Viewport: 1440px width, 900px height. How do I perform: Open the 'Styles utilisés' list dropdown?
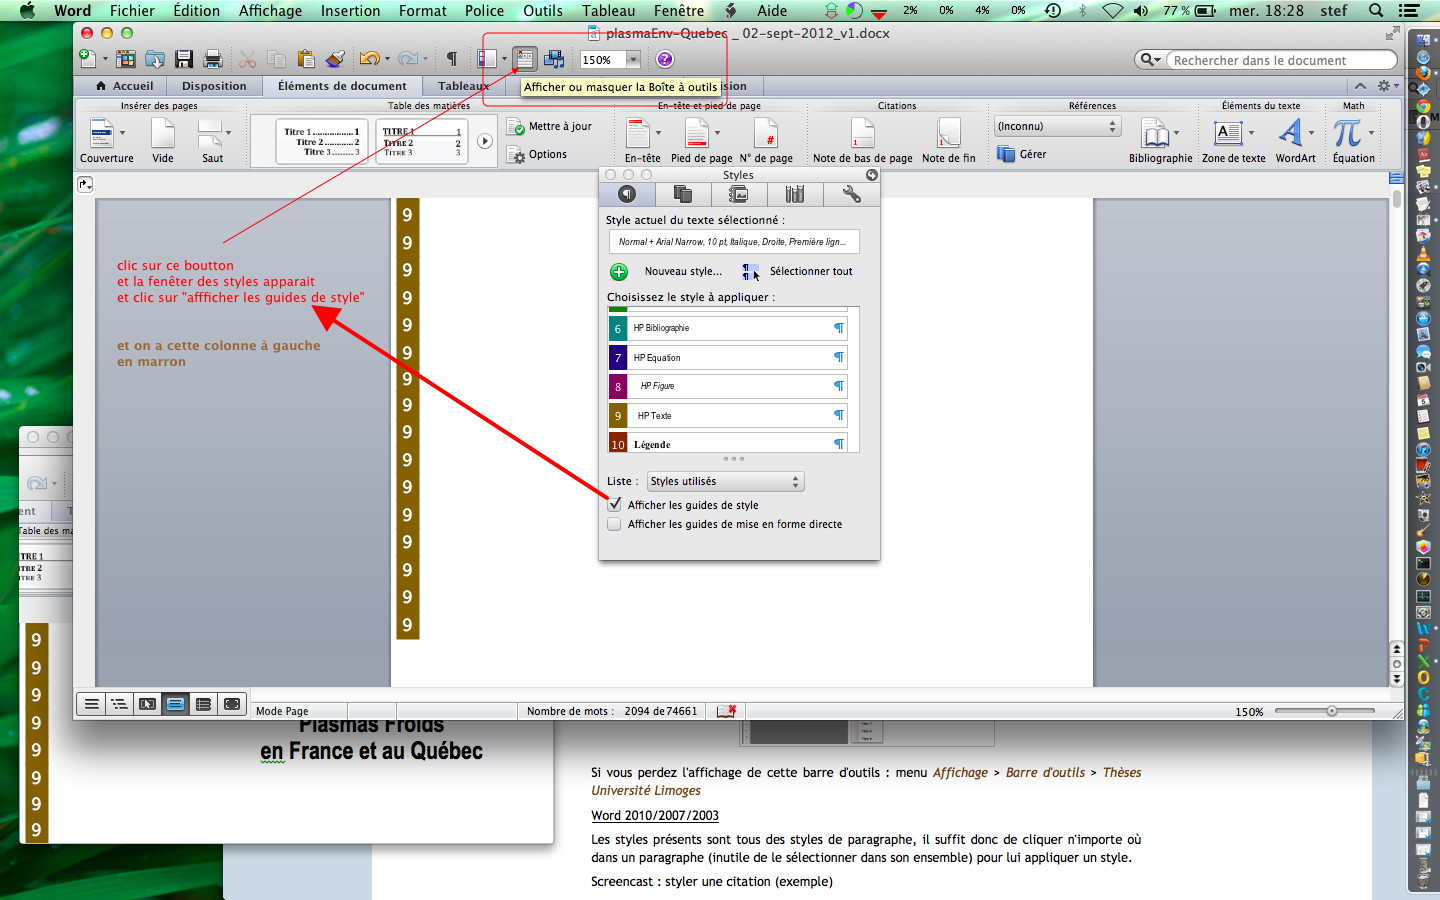pos(725,481)
